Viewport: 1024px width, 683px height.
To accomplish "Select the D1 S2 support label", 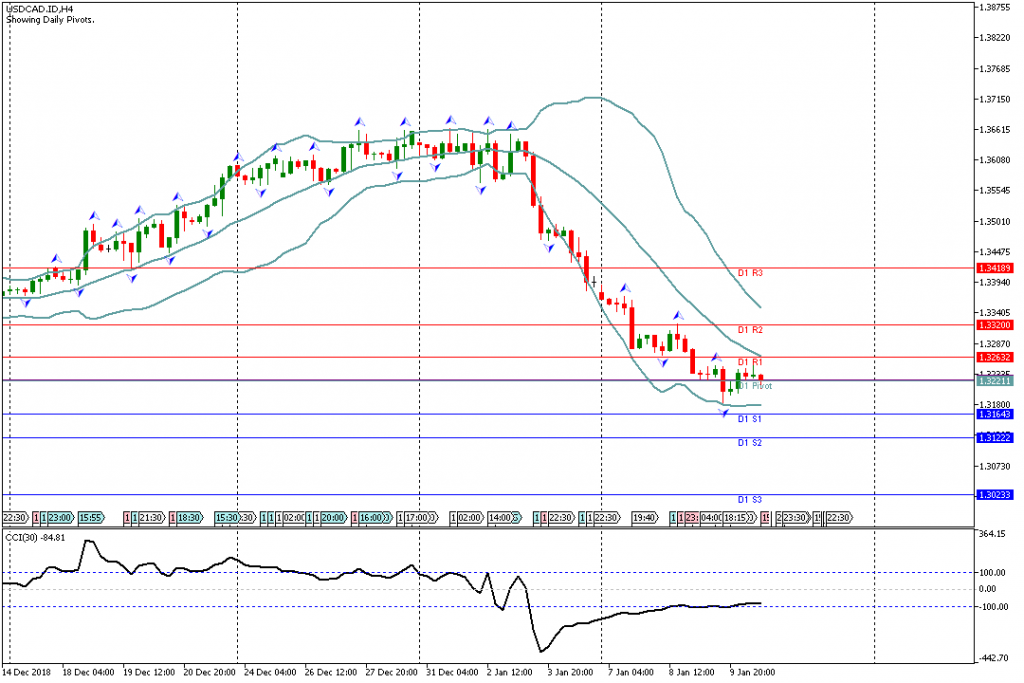I will click(750, 442).
